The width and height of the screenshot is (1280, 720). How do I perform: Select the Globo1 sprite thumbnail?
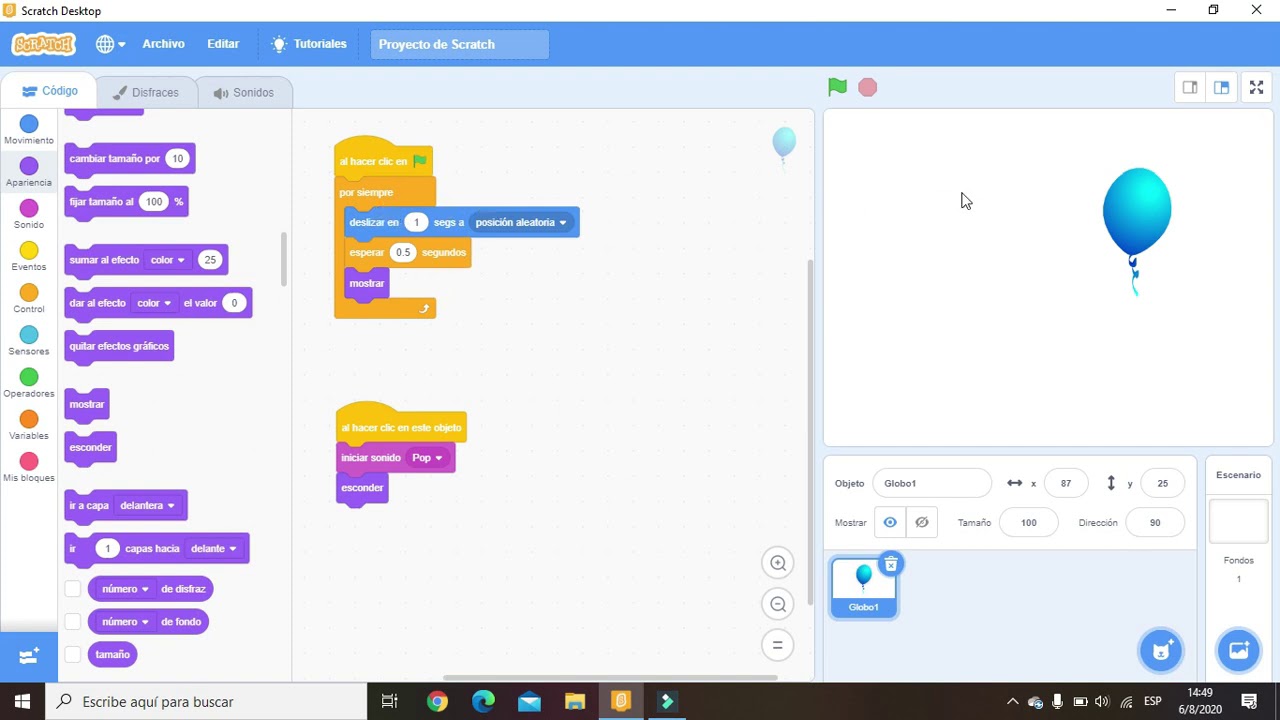coord(864,588)
